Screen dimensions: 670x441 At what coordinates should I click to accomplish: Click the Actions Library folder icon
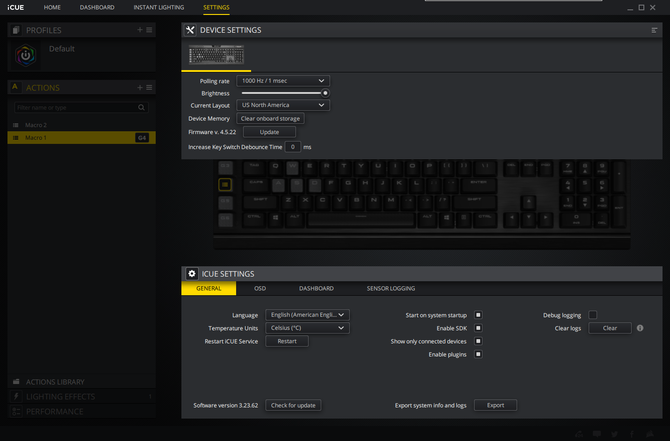pyautogui.click(x=16, y=382)
